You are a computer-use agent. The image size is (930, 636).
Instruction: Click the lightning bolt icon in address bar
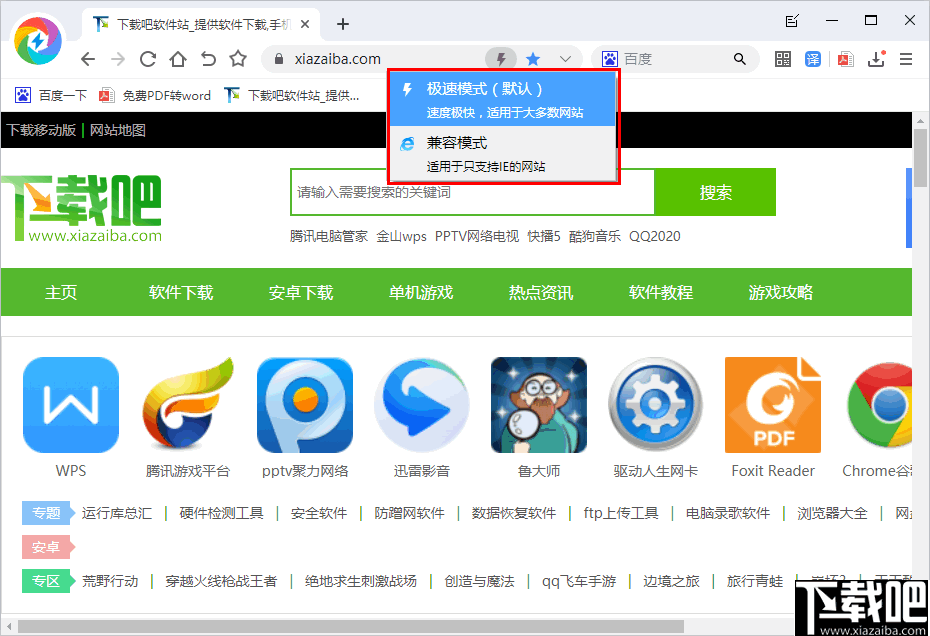pos(501,59)
